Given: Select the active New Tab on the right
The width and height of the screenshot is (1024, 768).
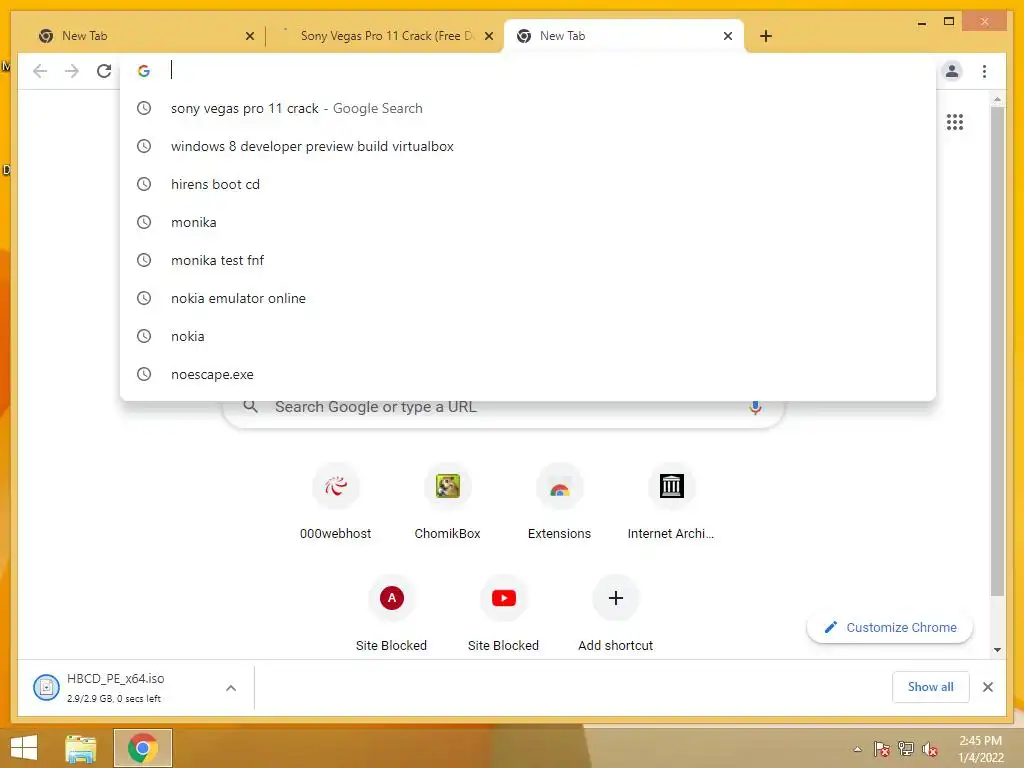Looking at the screenshot, I should tap(624, 36).
